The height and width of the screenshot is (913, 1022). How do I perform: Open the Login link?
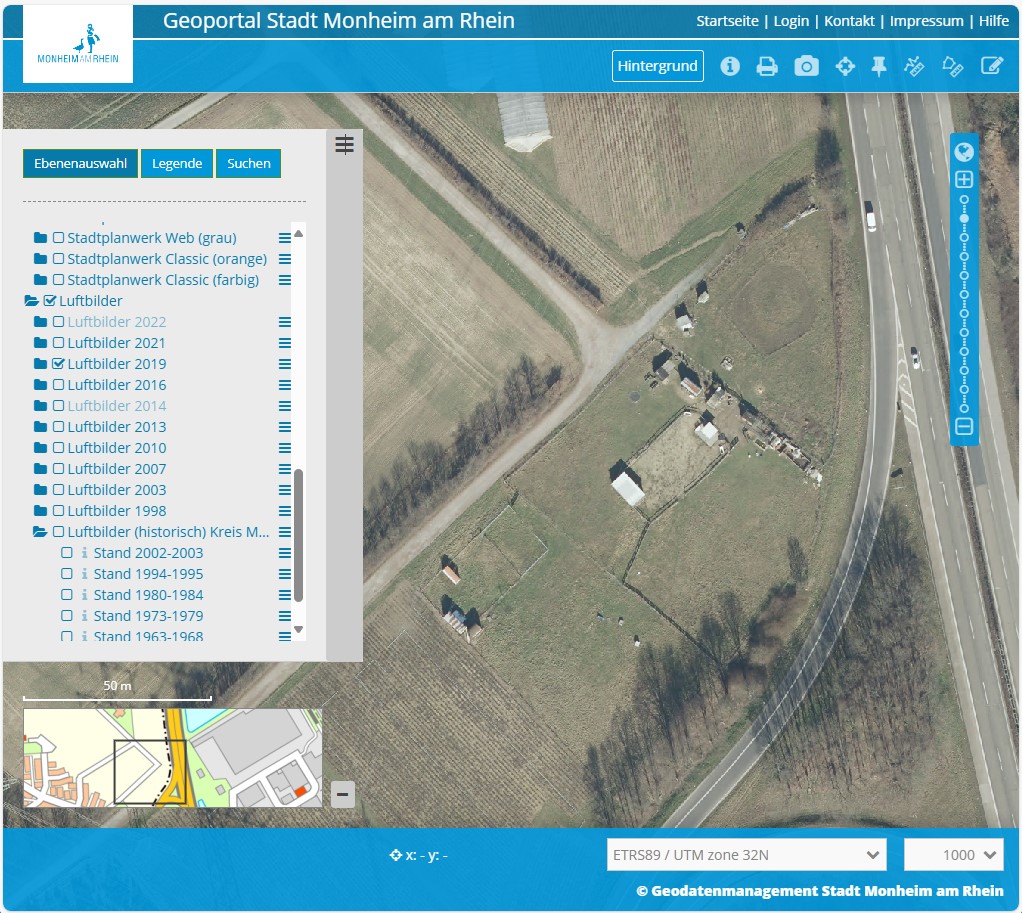(x=791, y=21)
